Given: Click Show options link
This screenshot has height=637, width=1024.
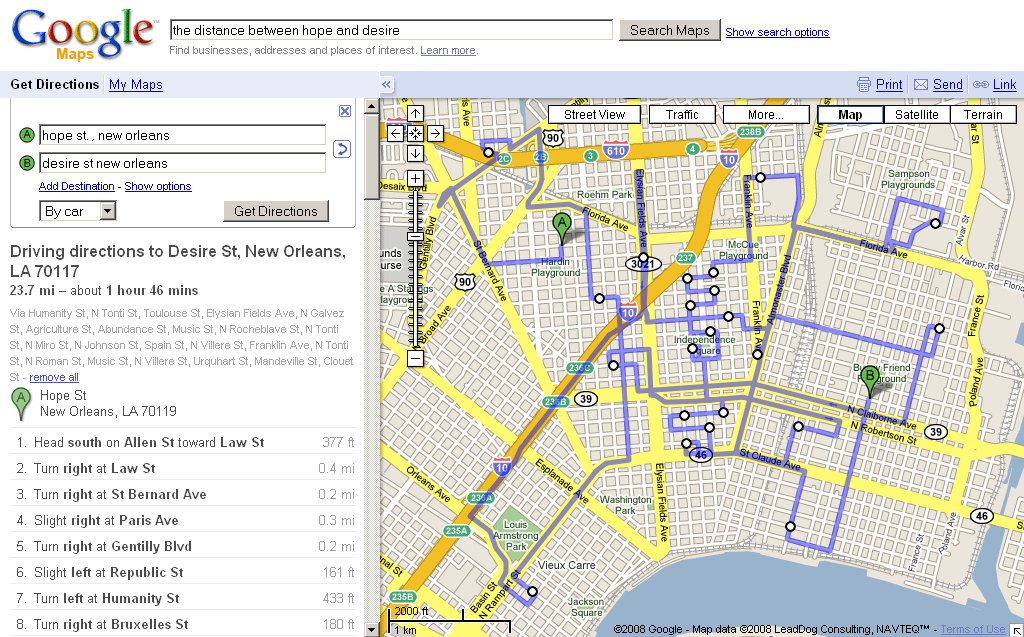Looking at the screenshot, I should (x=158, y=186).
